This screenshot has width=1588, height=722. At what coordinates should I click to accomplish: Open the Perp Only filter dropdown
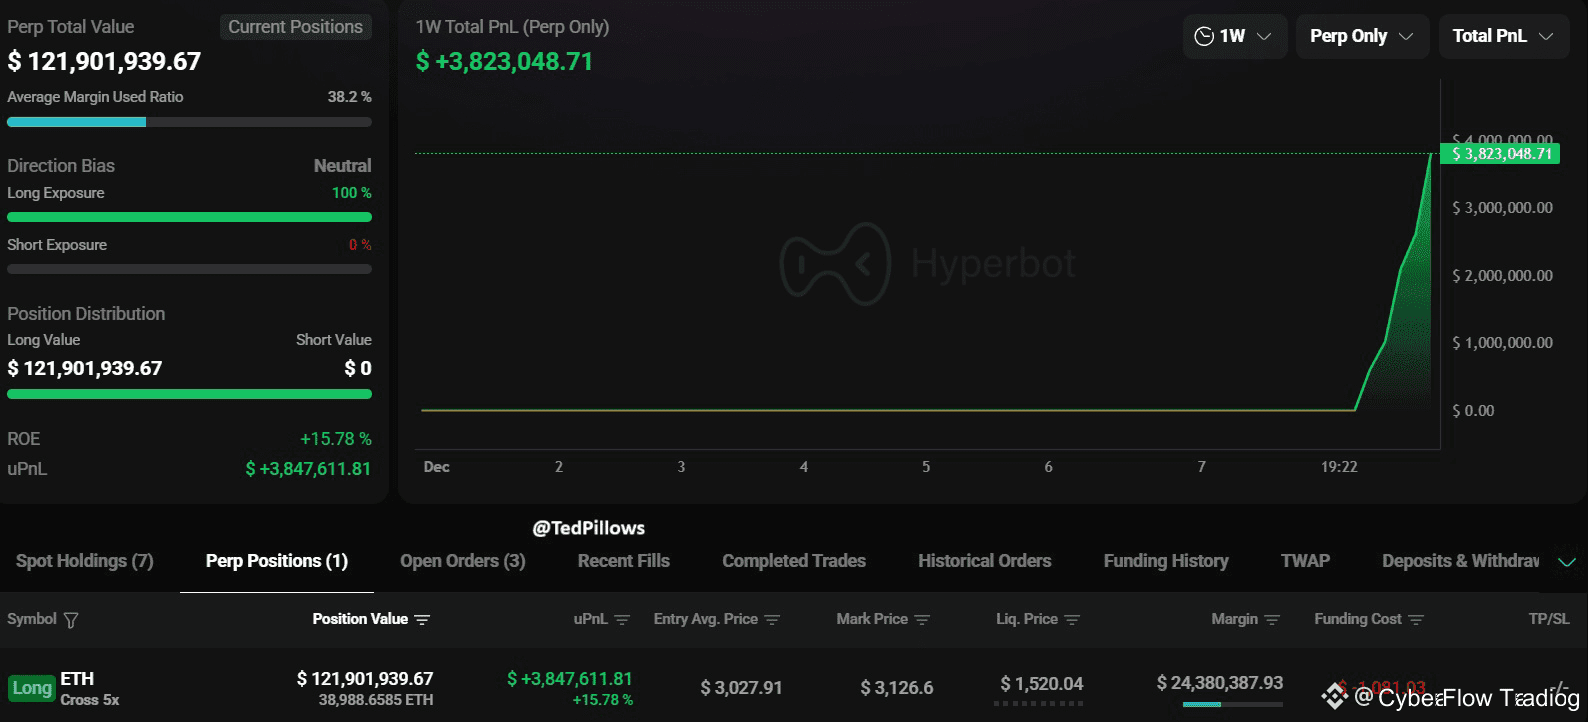(x=1362, y=35)
